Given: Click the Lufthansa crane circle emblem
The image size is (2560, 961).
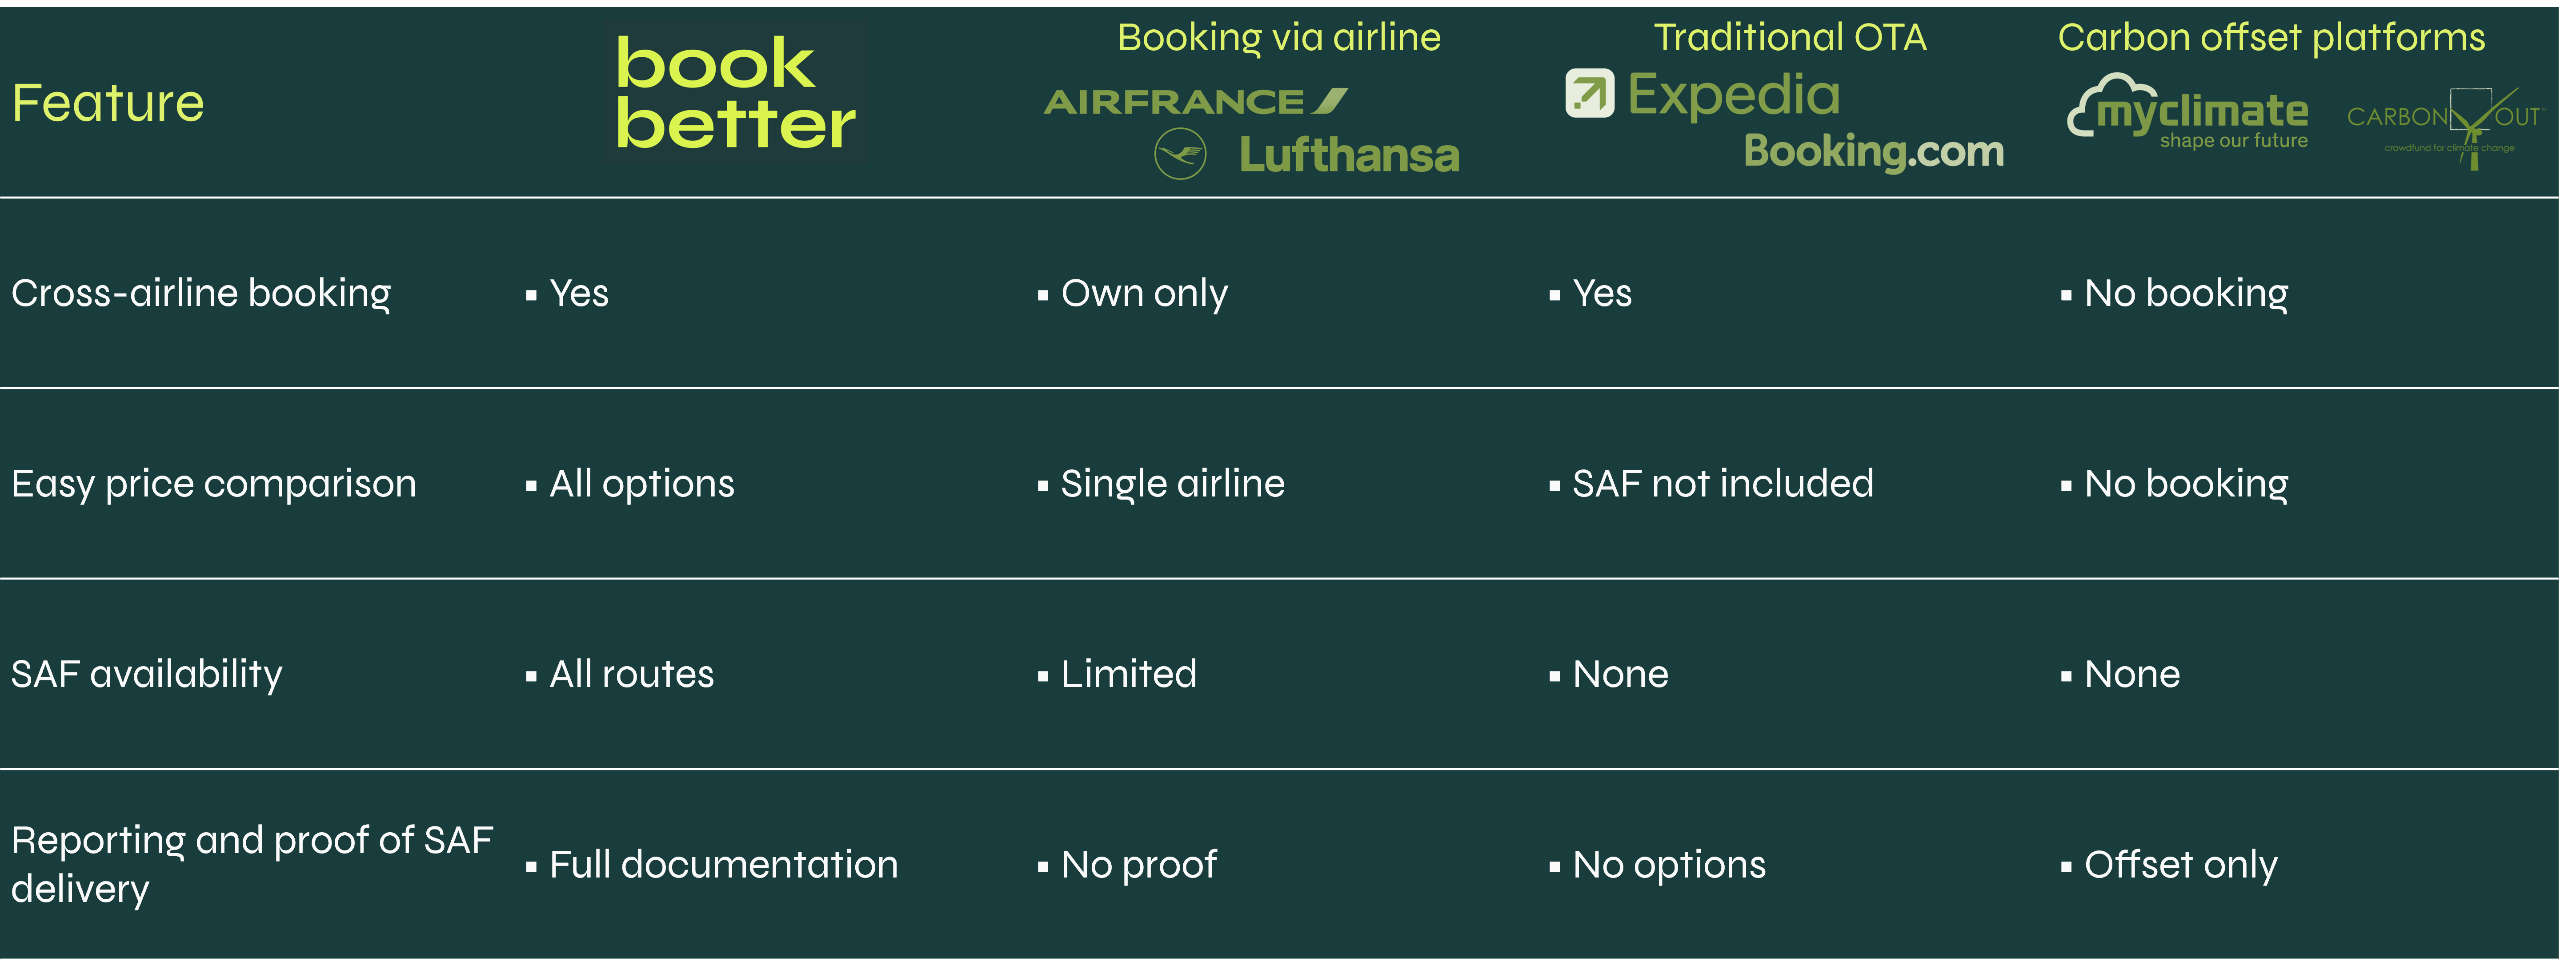Looking at the screenshot, I should click(x=1180, y=155).
